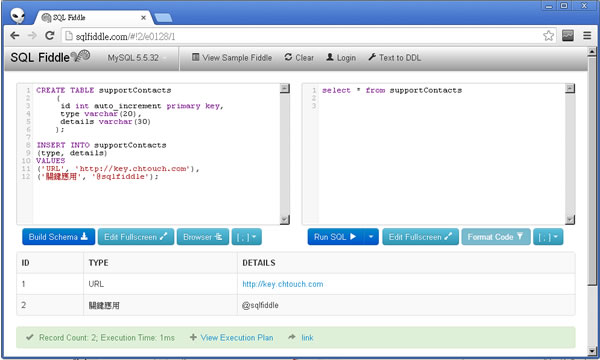
Task: Open a new browser tab
Action: (x=163, y=18)
